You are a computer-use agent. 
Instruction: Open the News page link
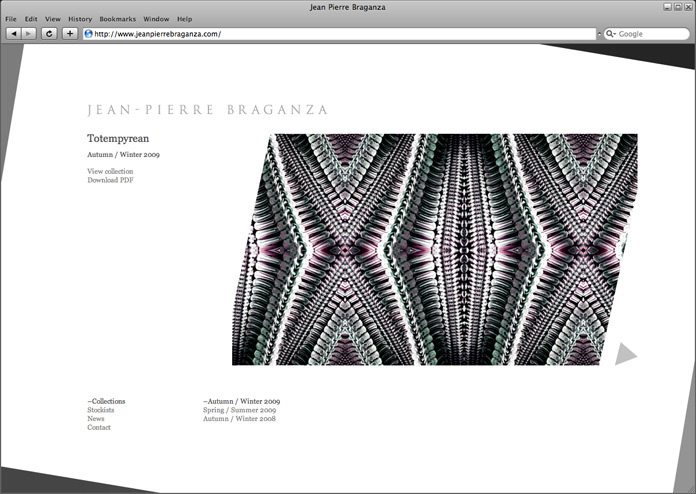[x=96, y=419]
